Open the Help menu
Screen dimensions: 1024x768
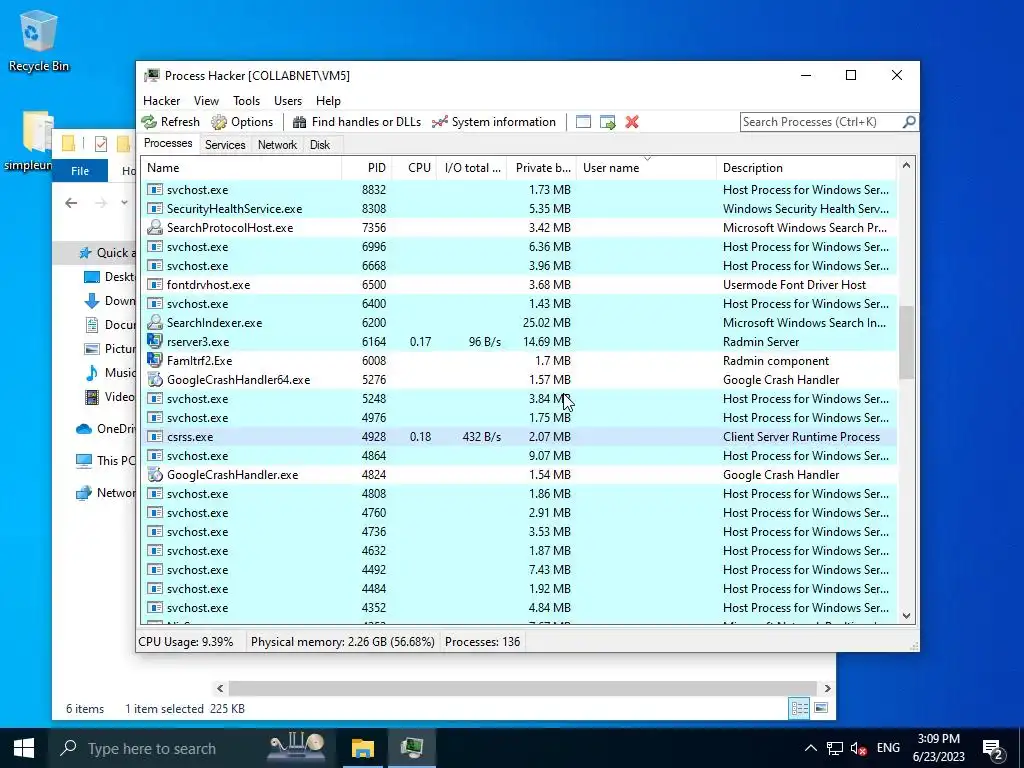pyautogui.click(x=328, y=101)
